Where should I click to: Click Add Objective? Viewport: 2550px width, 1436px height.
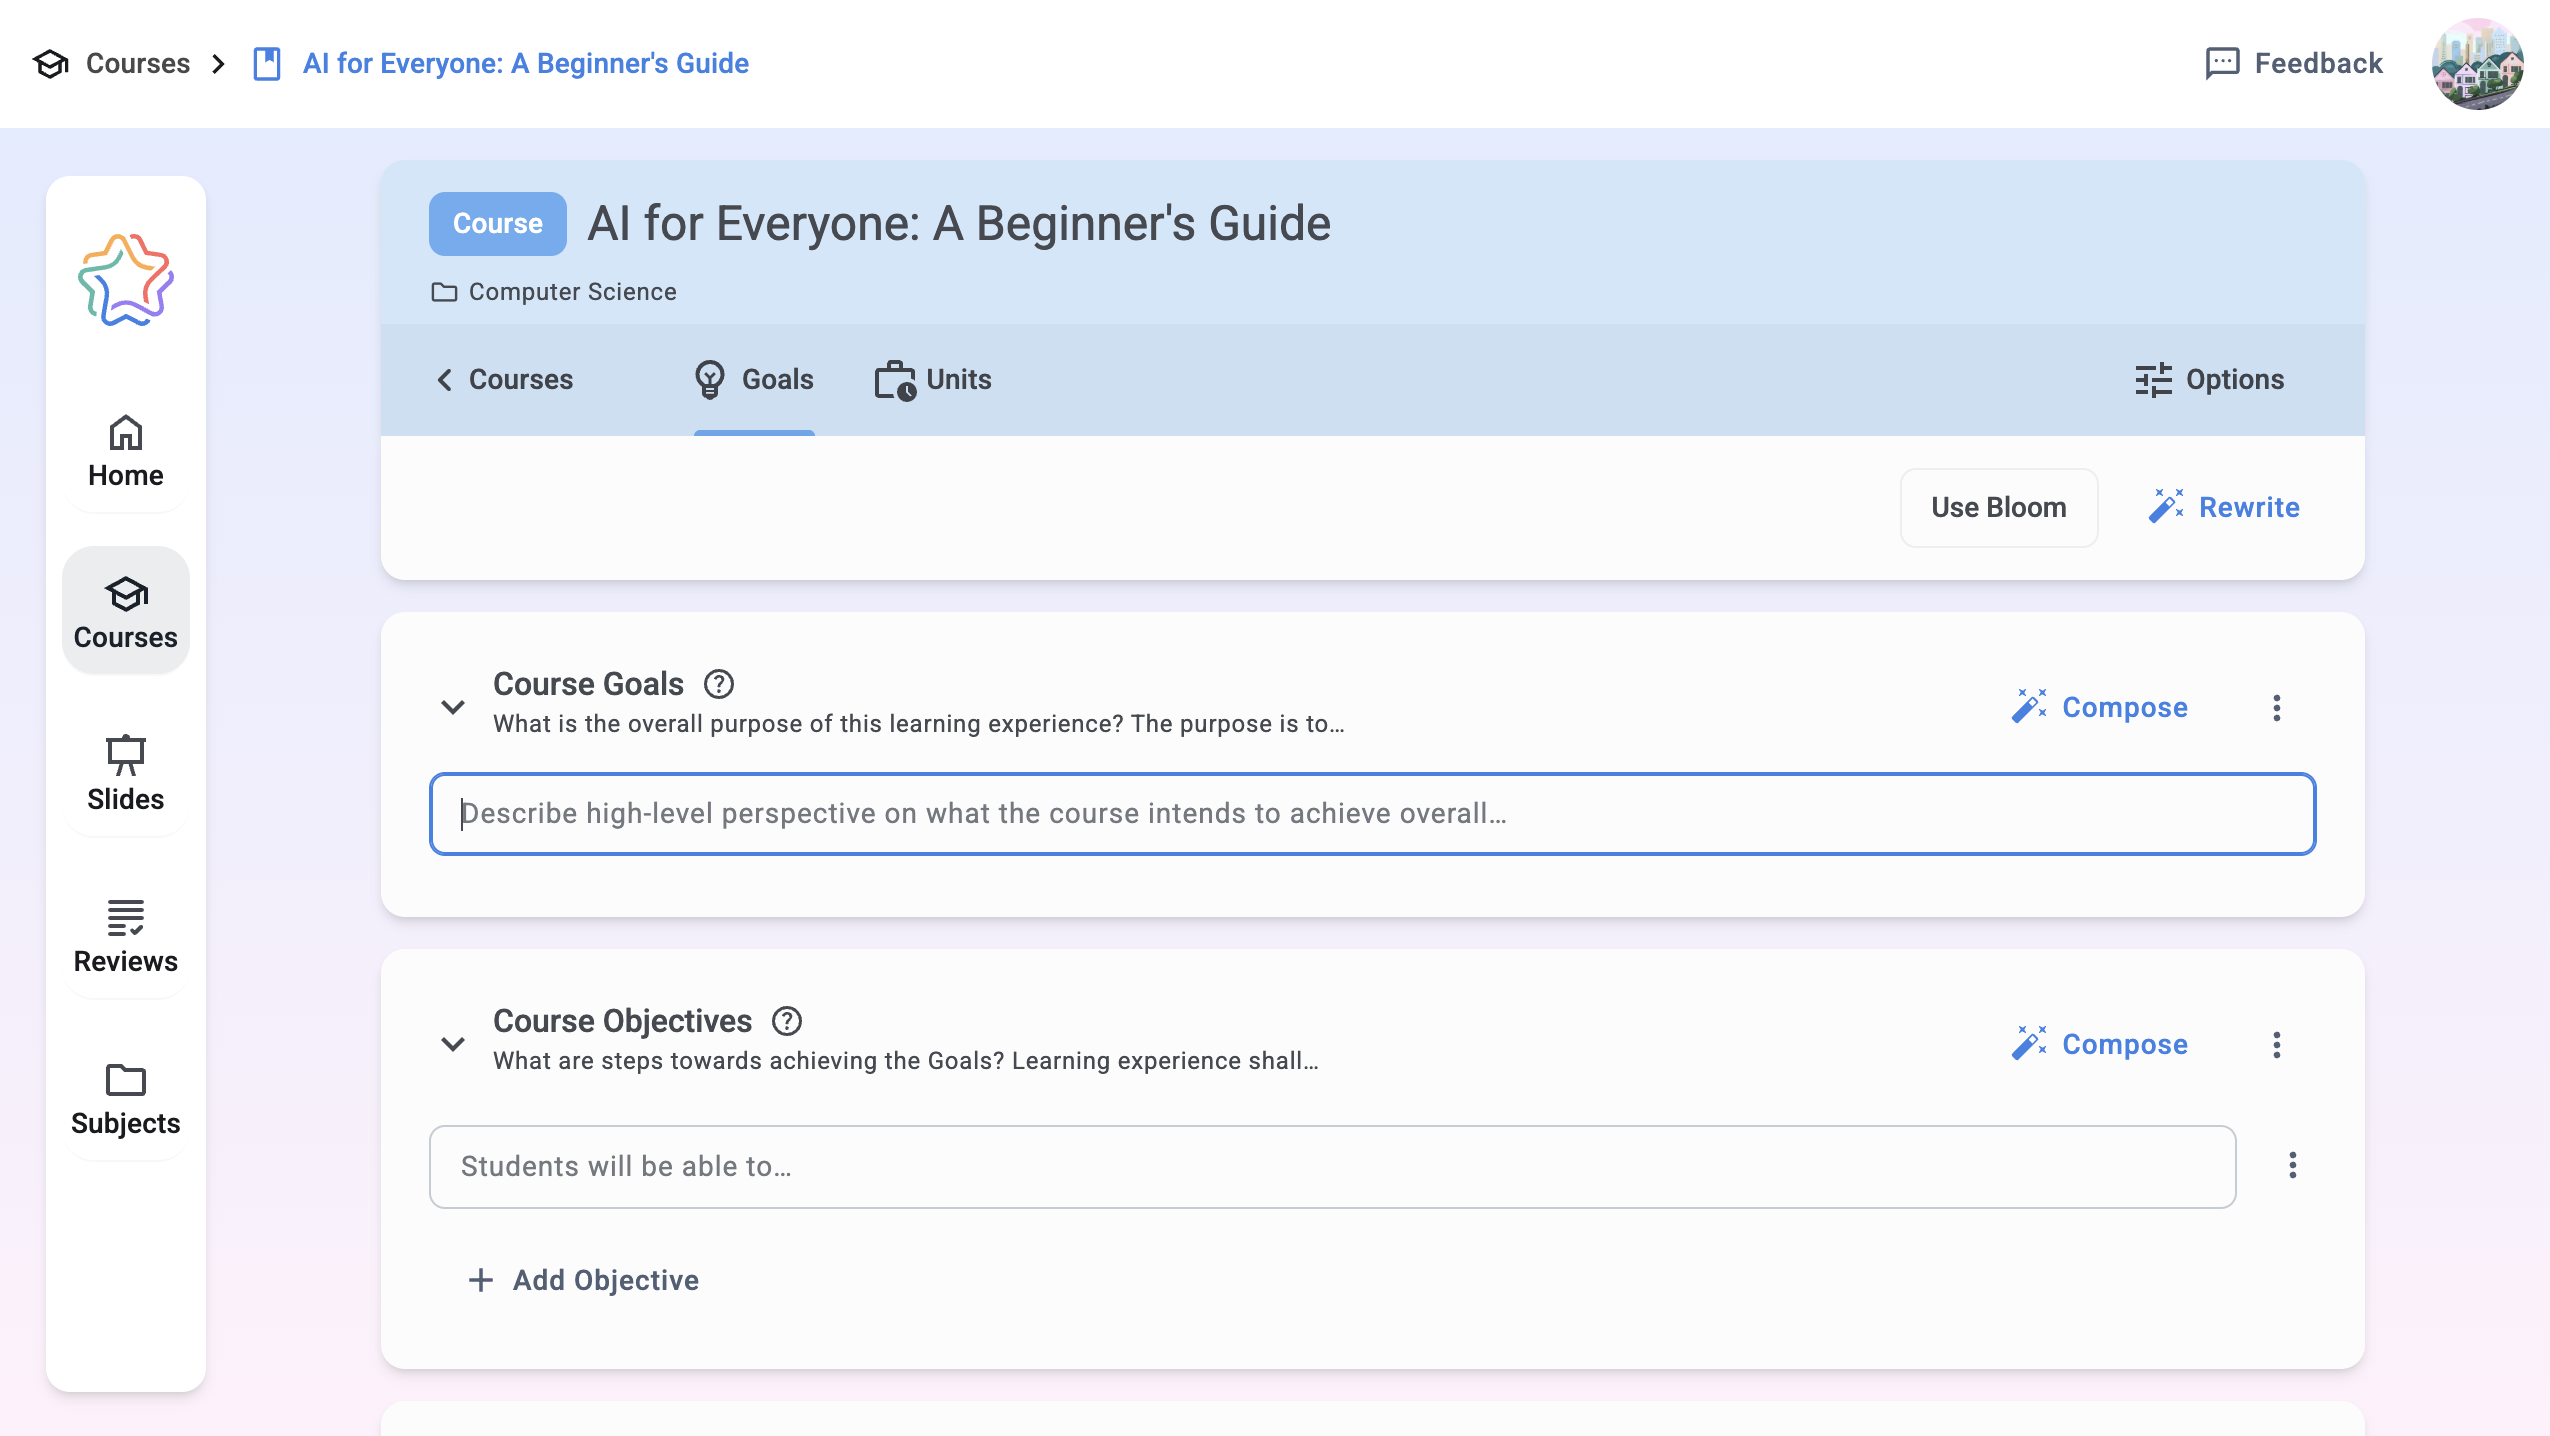coord(584,1280)
